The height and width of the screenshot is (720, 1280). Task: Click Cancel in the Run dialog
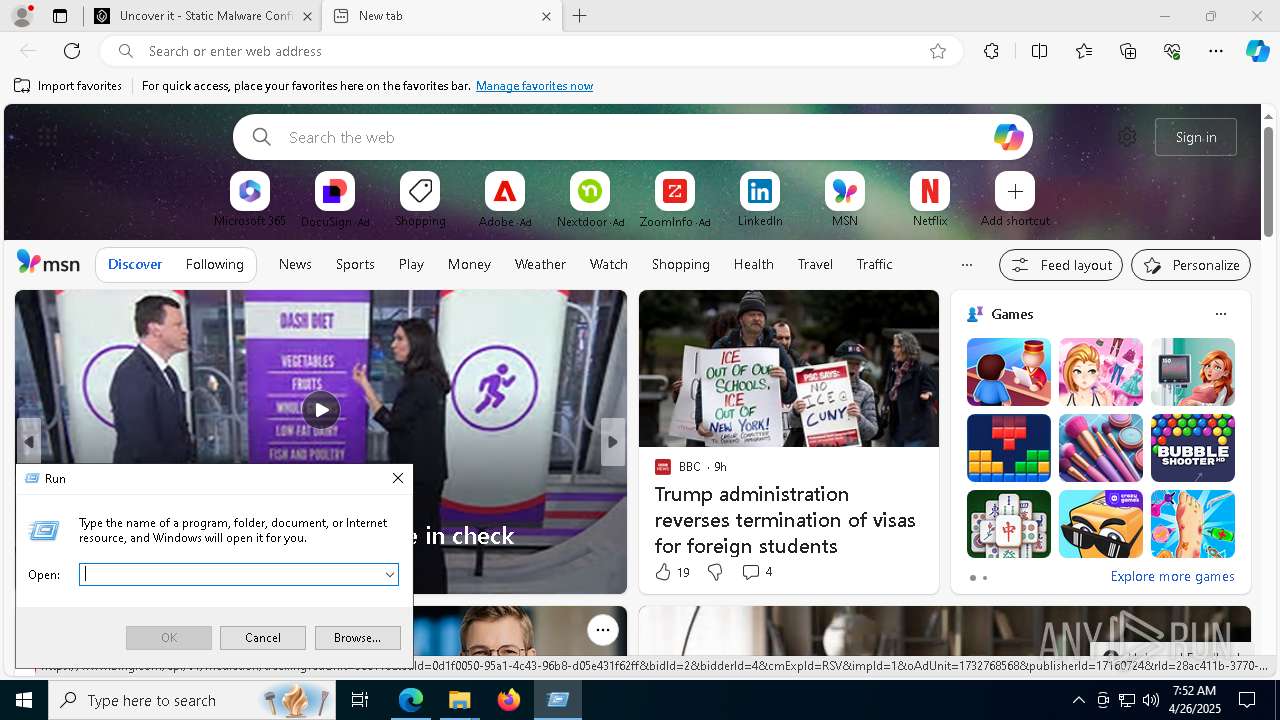pos(263,638)
